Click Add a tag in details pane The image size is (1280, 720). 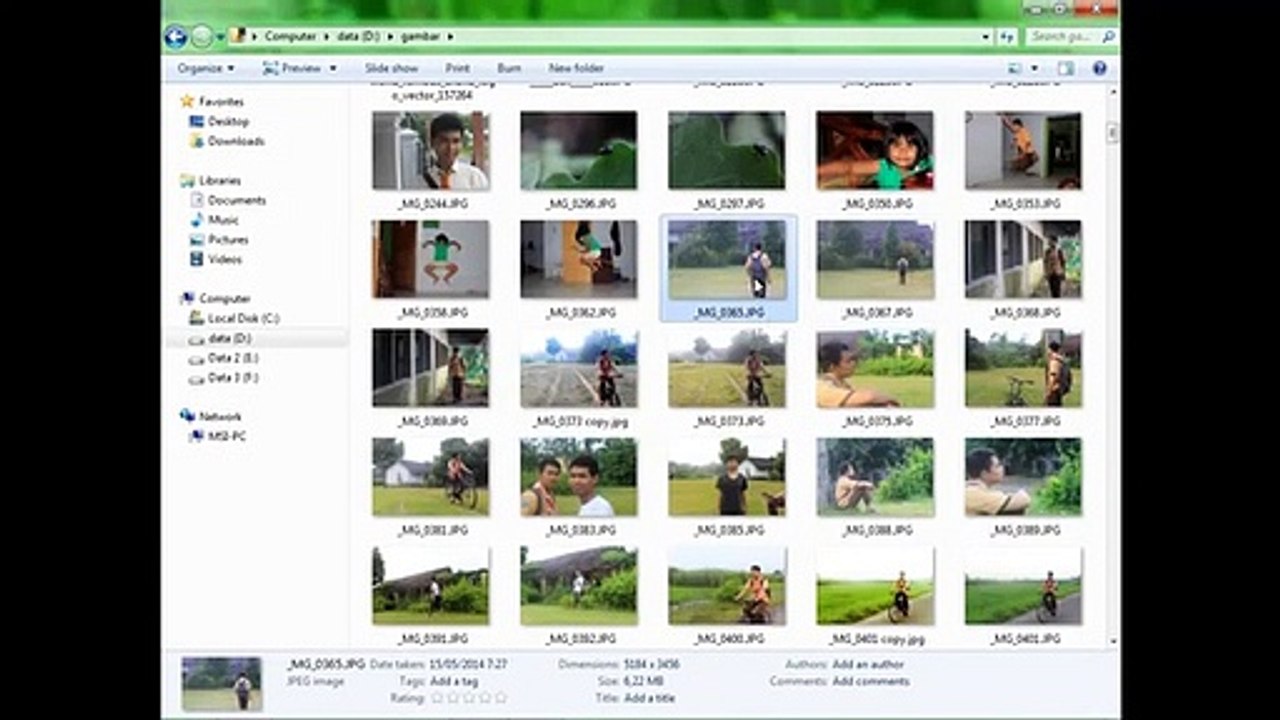[x=454, y=681]
